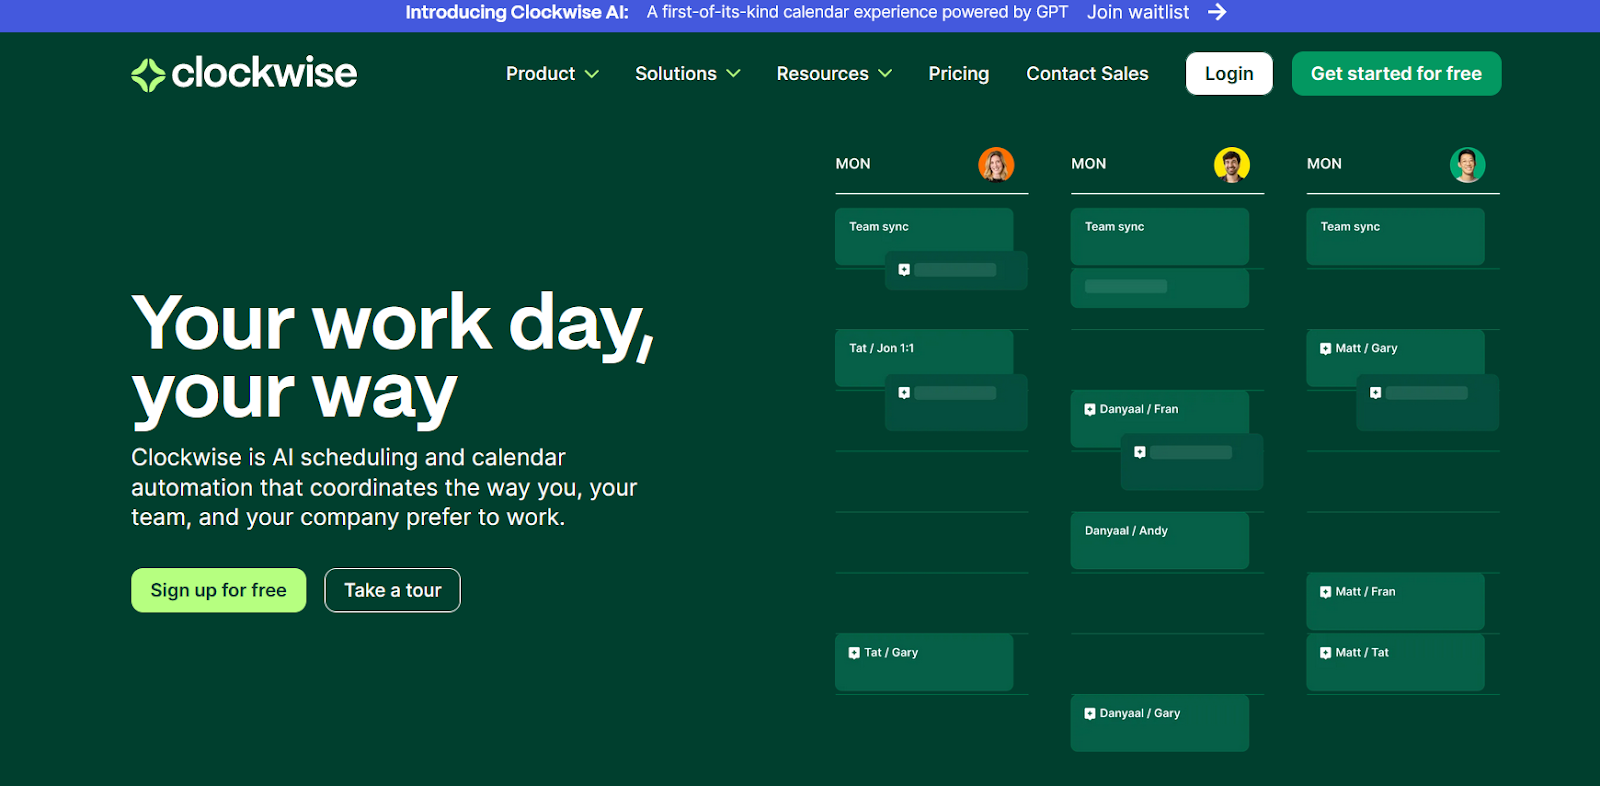
Task: Expand the Resources dropdown chevron
Action: click(885, 74)
